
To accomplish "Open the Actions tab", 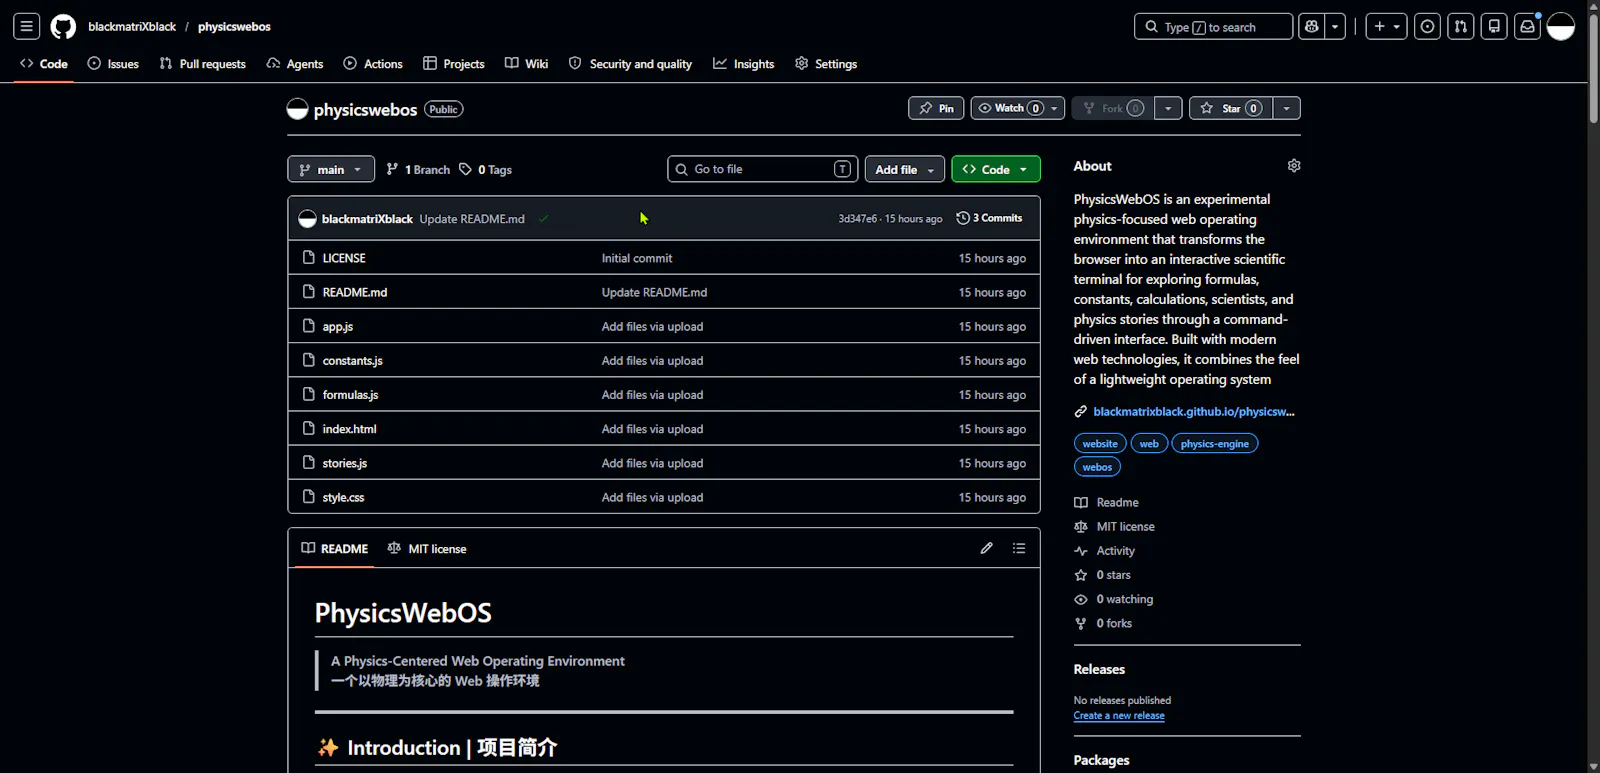I will pyautogui.click(x=373, y=64).
